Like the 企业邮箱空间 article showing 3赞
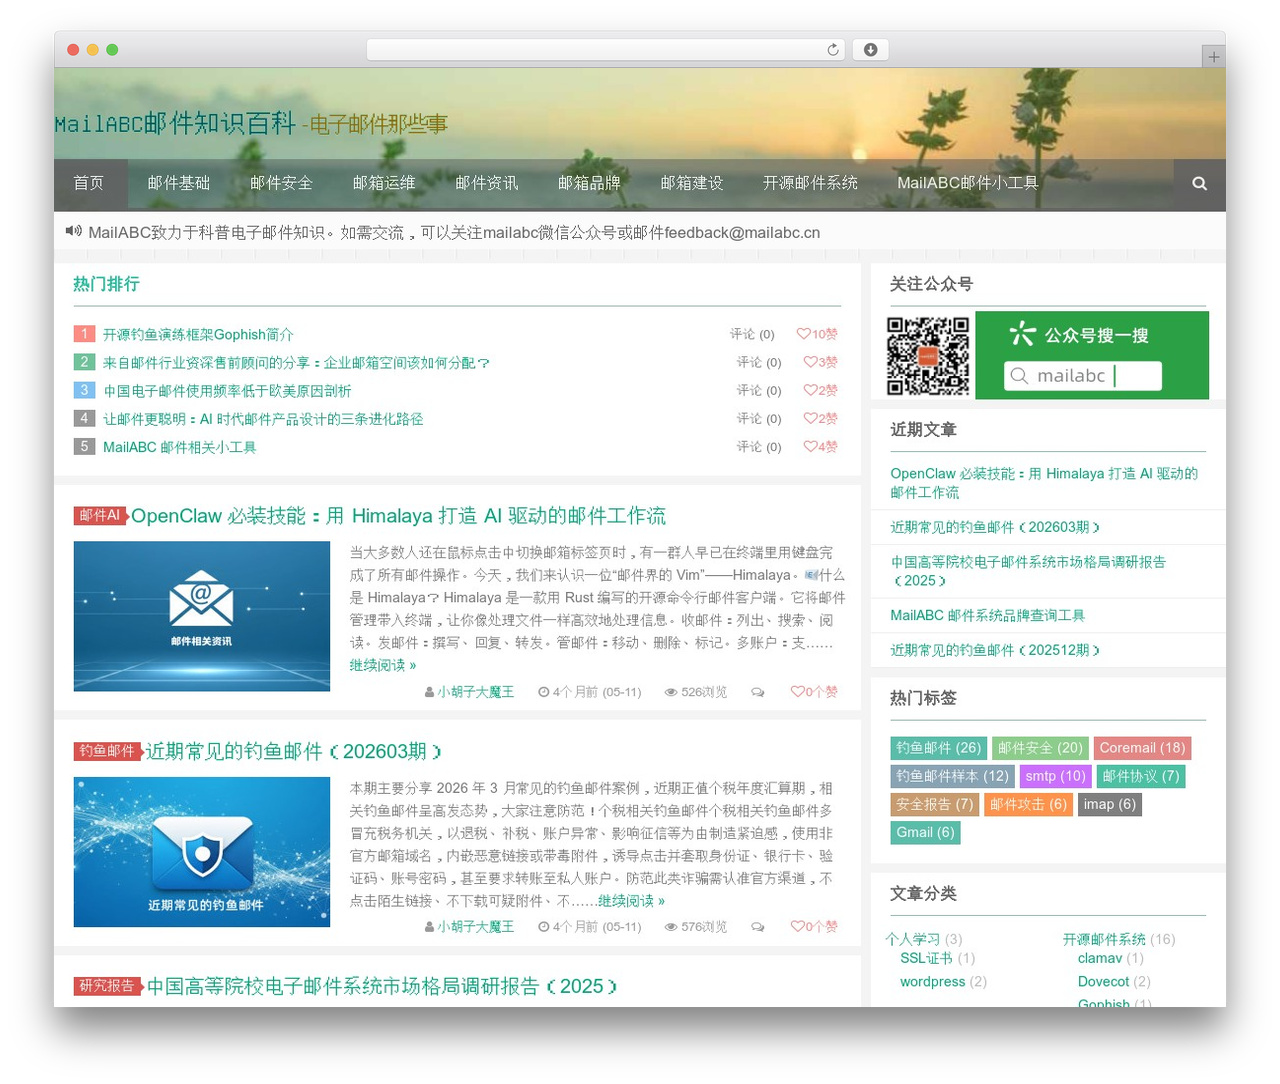 pyautogui.click(x=821, y=362)
